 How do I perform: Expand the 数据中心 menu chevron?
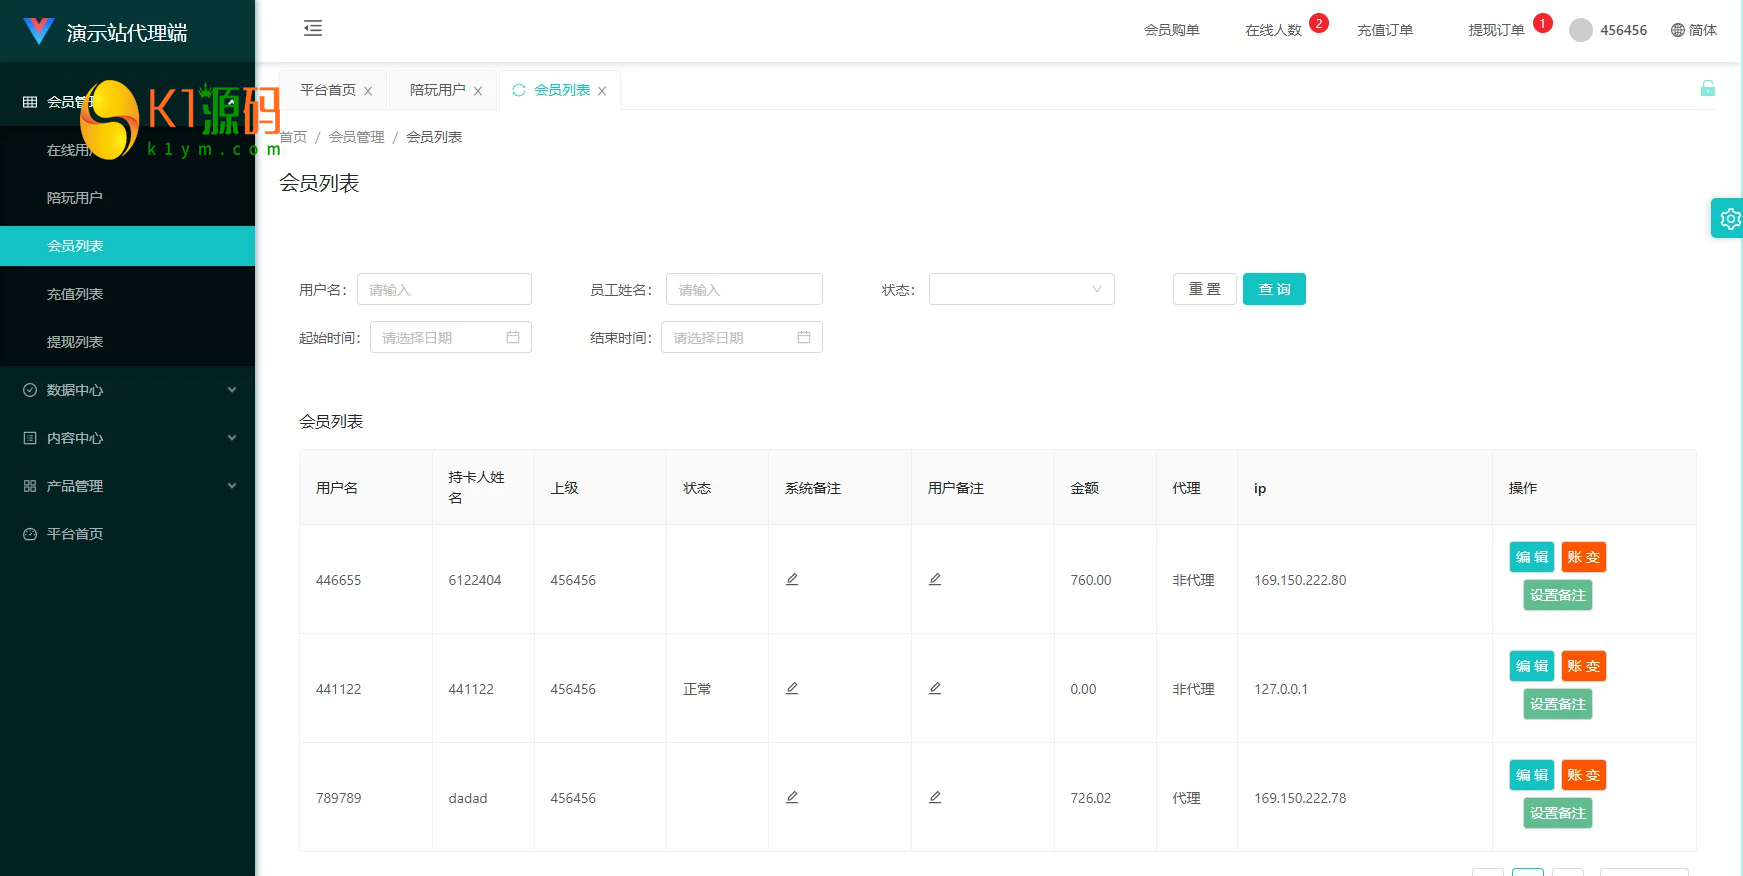tap(232, 390)
